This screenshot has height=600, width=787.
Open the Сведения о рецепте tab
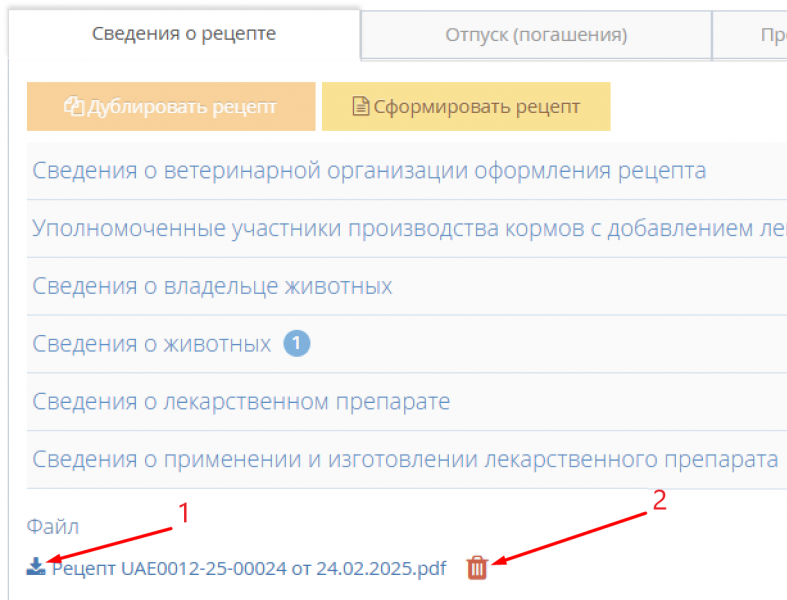tap(184, 34)
